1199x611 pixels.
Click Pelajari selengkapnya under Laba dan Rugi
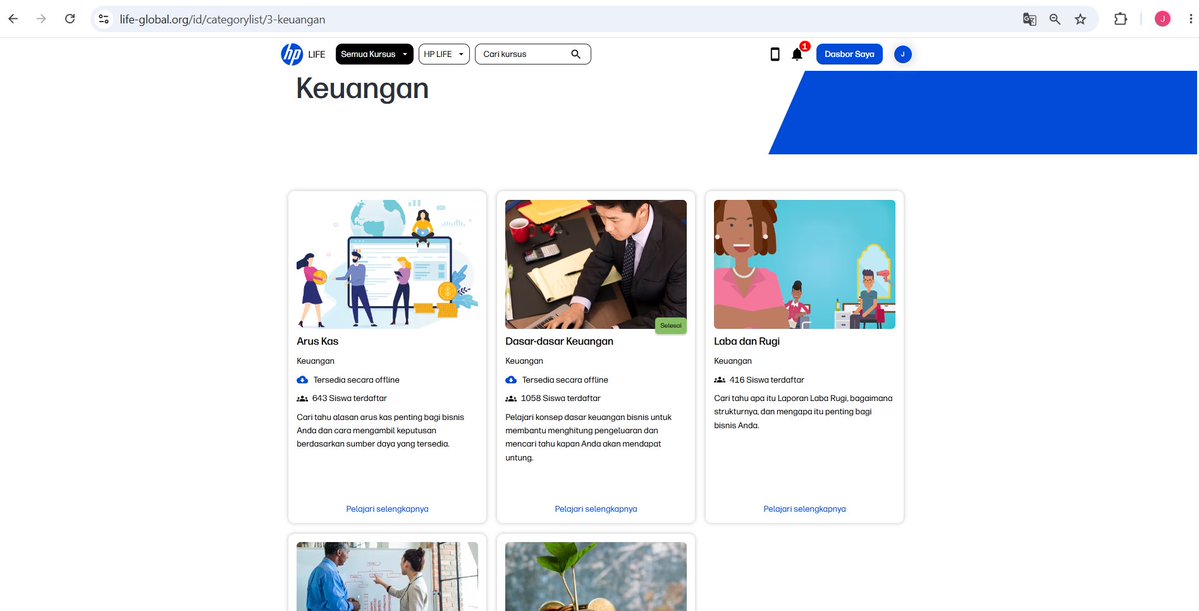(804, 509)
